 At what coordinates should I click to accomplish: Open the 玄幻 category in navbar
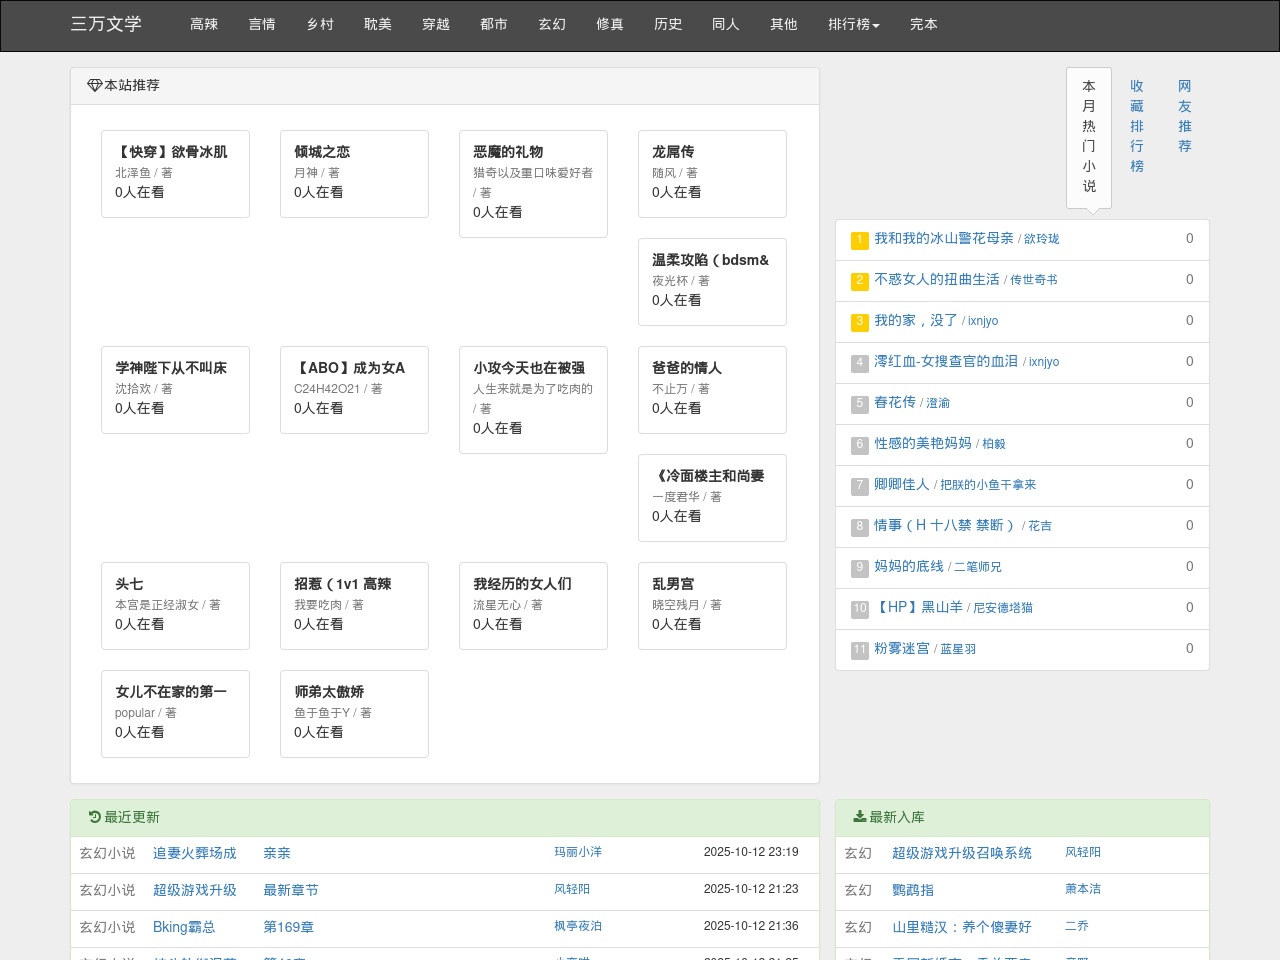click(x=552, y=24)
